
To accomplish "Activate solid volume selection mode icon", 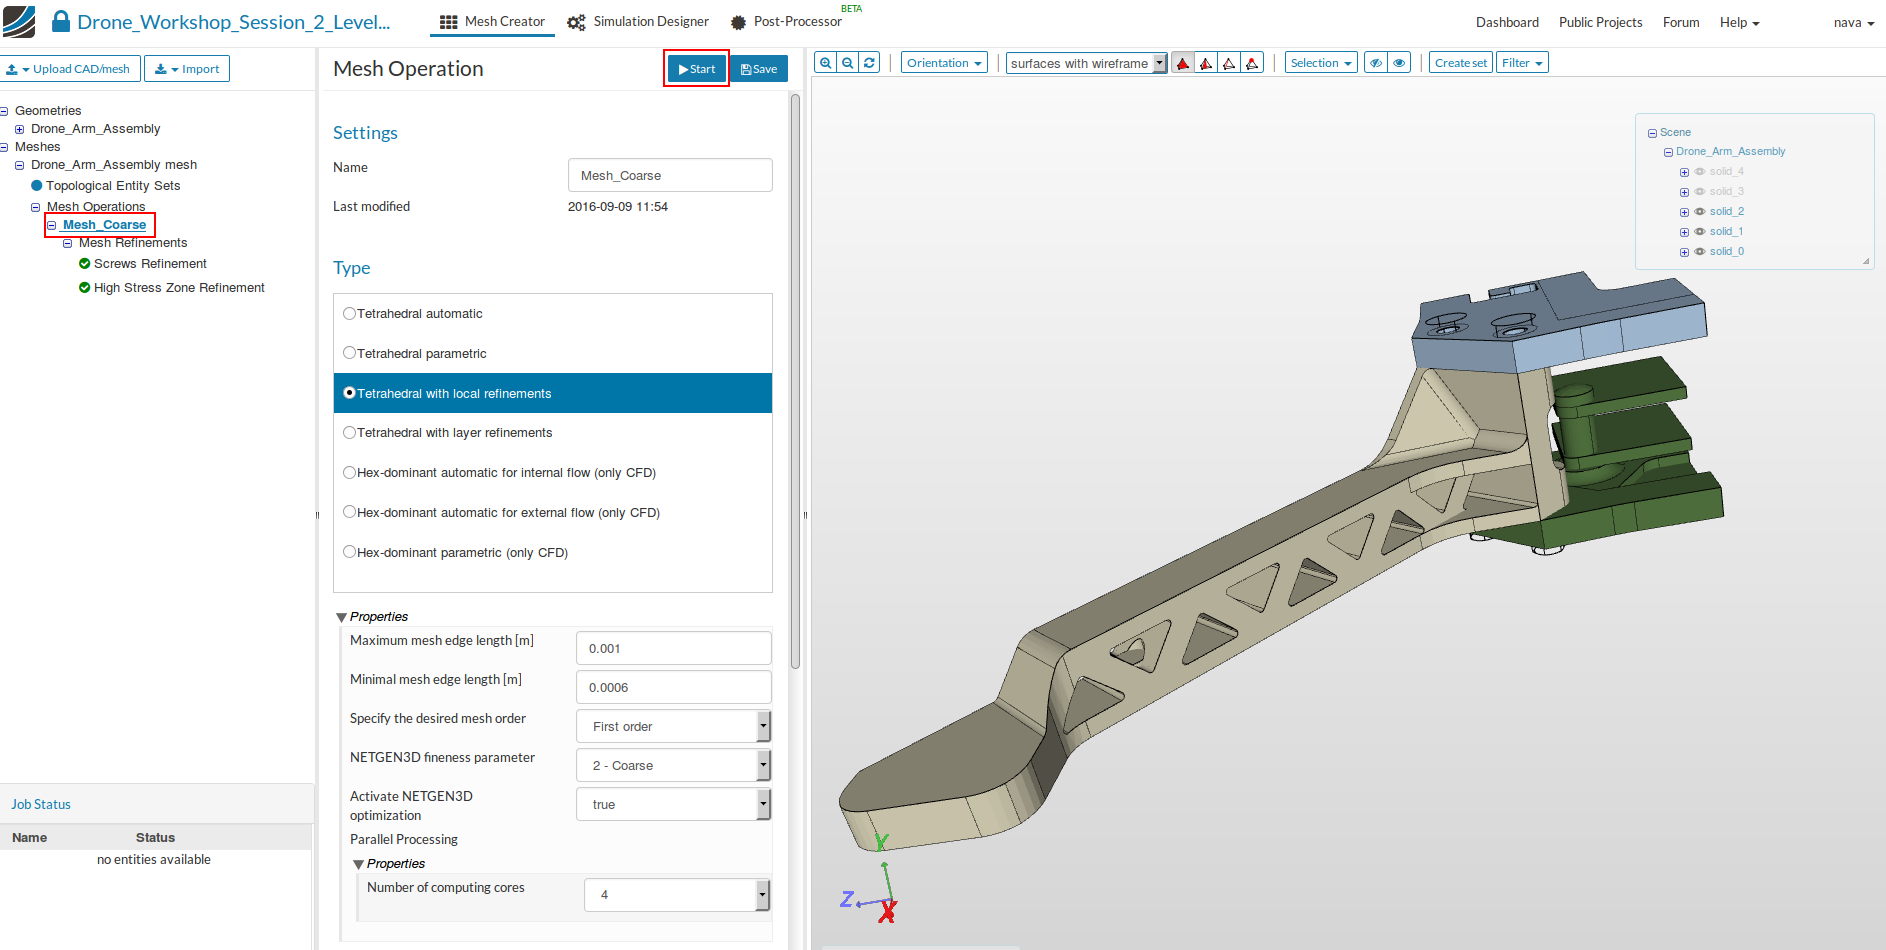I will [1183, 63].
